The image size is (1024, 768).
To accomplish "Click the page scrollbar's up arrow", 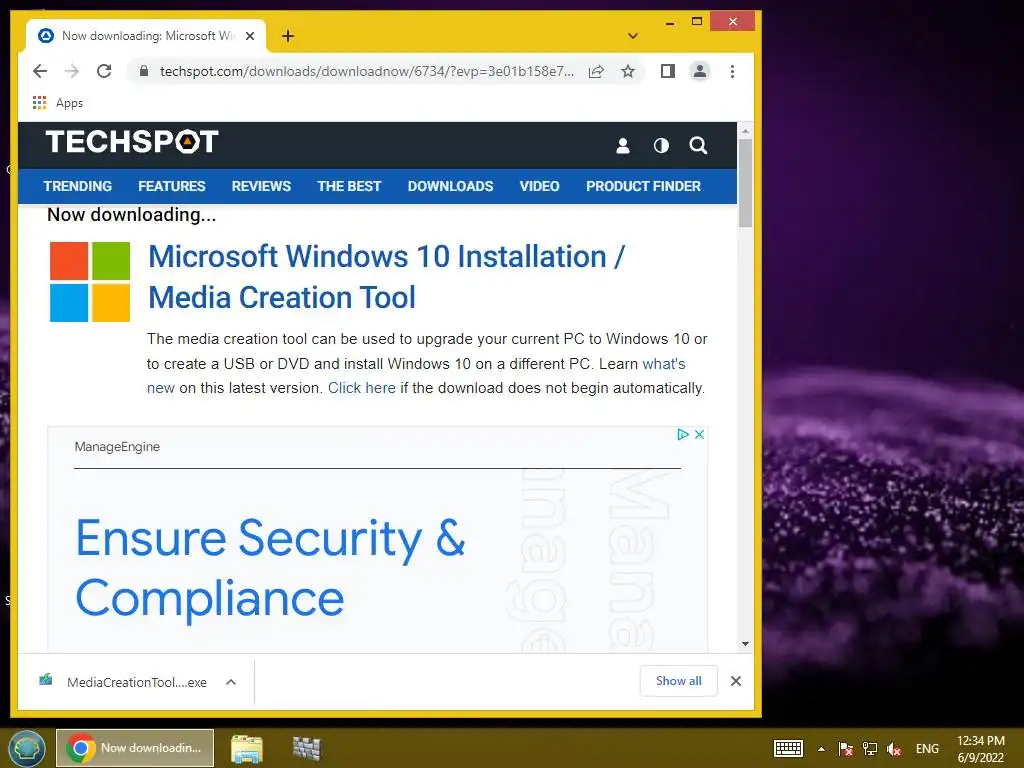I will click(x=745, y=131).
